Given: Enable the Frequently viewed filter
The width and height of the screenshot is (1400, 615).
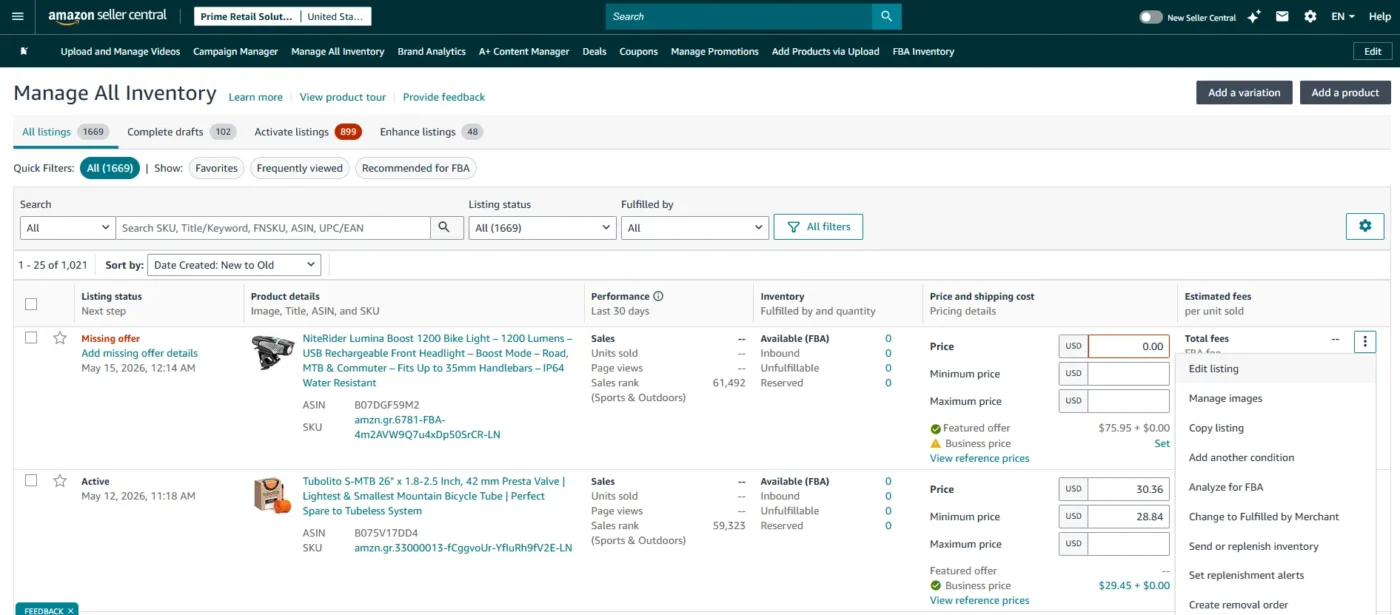Looking at the screenshot, I should pos(300,168).
